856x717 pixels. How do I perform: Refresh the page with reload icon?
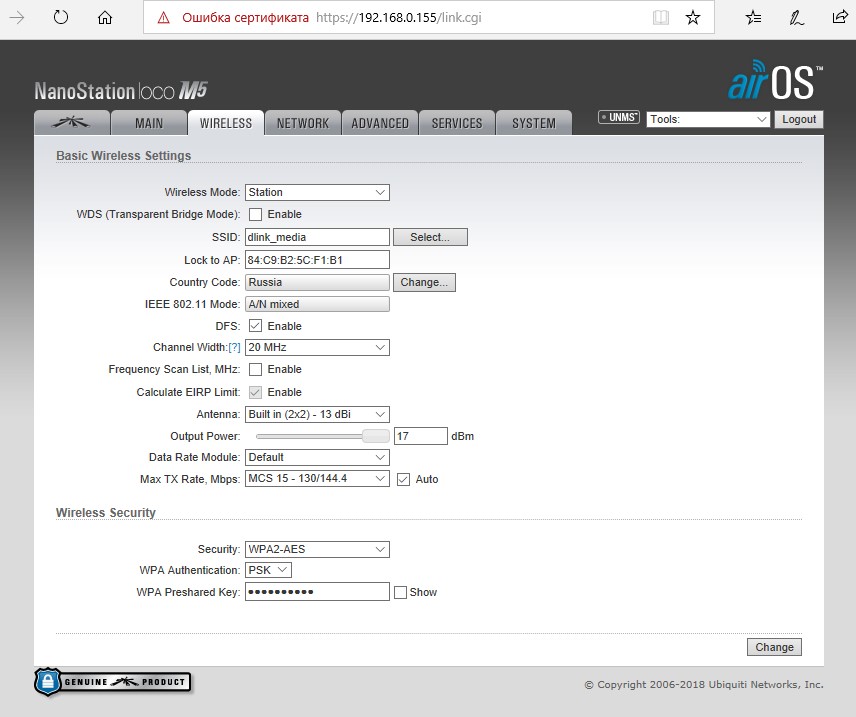[61, 17]
